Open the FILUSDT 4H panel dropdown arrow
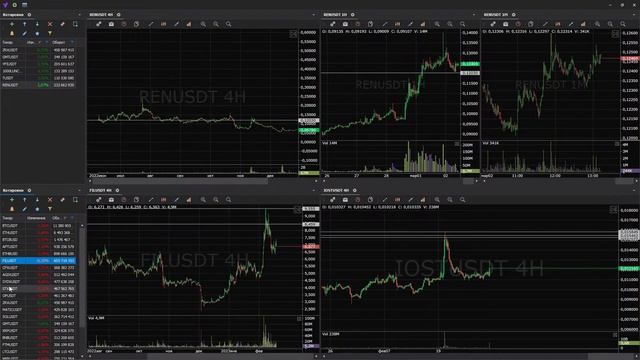 313,190
